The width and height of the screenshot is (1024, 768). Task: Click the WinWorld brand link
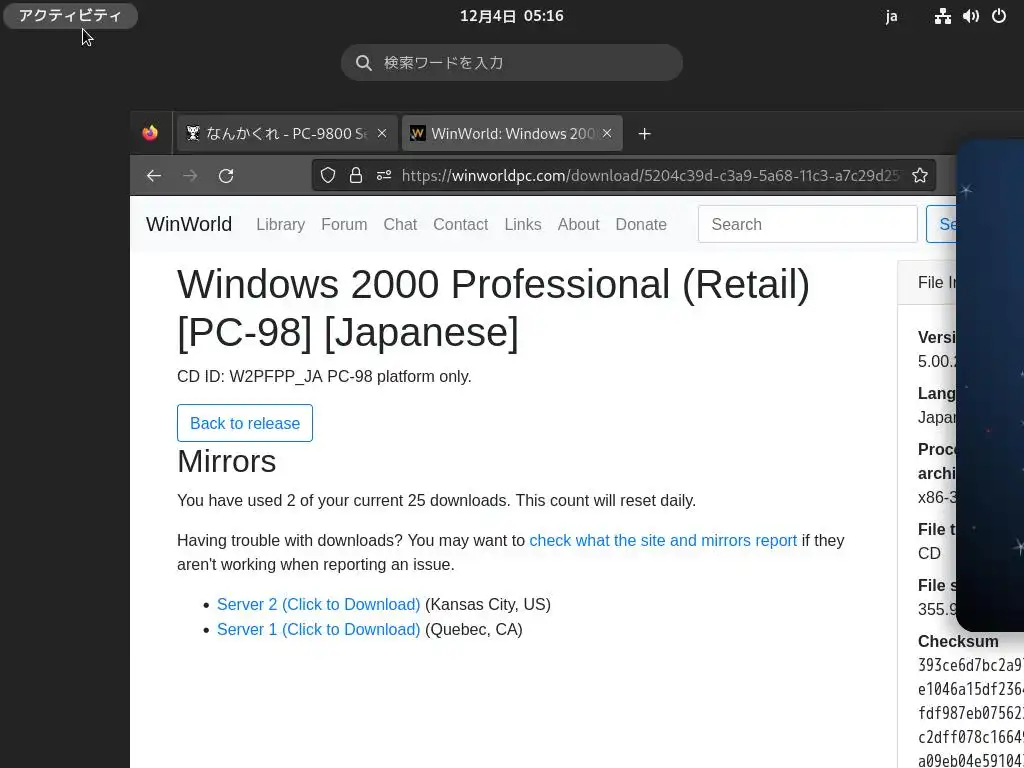(x=189, y=224)
